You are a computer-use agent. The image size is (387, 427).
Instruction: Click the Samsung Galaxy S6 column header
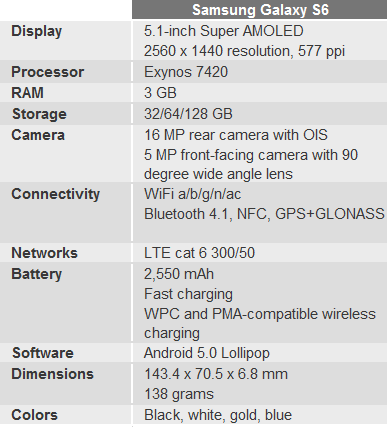tap(260, 10)
